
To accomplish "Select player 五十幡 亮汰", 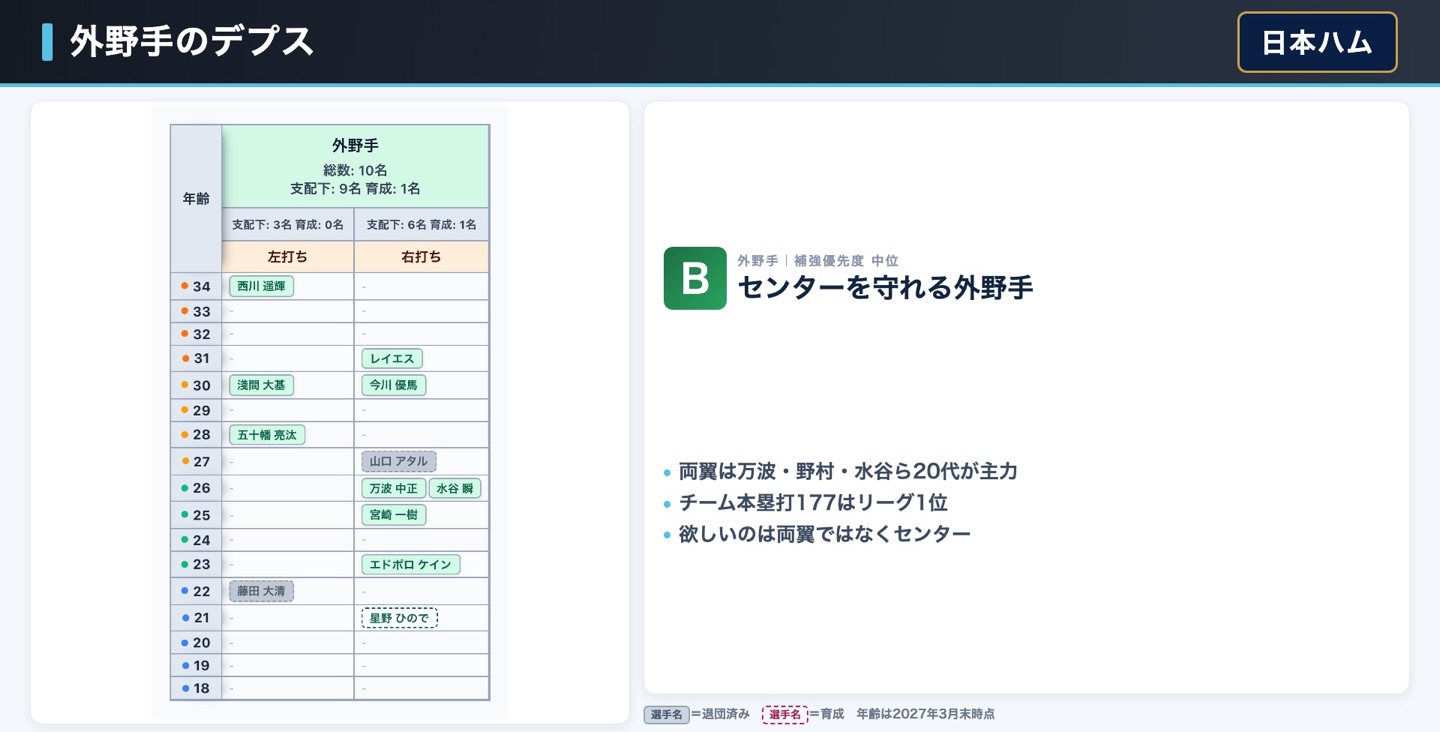I will [x=267, y=435].
